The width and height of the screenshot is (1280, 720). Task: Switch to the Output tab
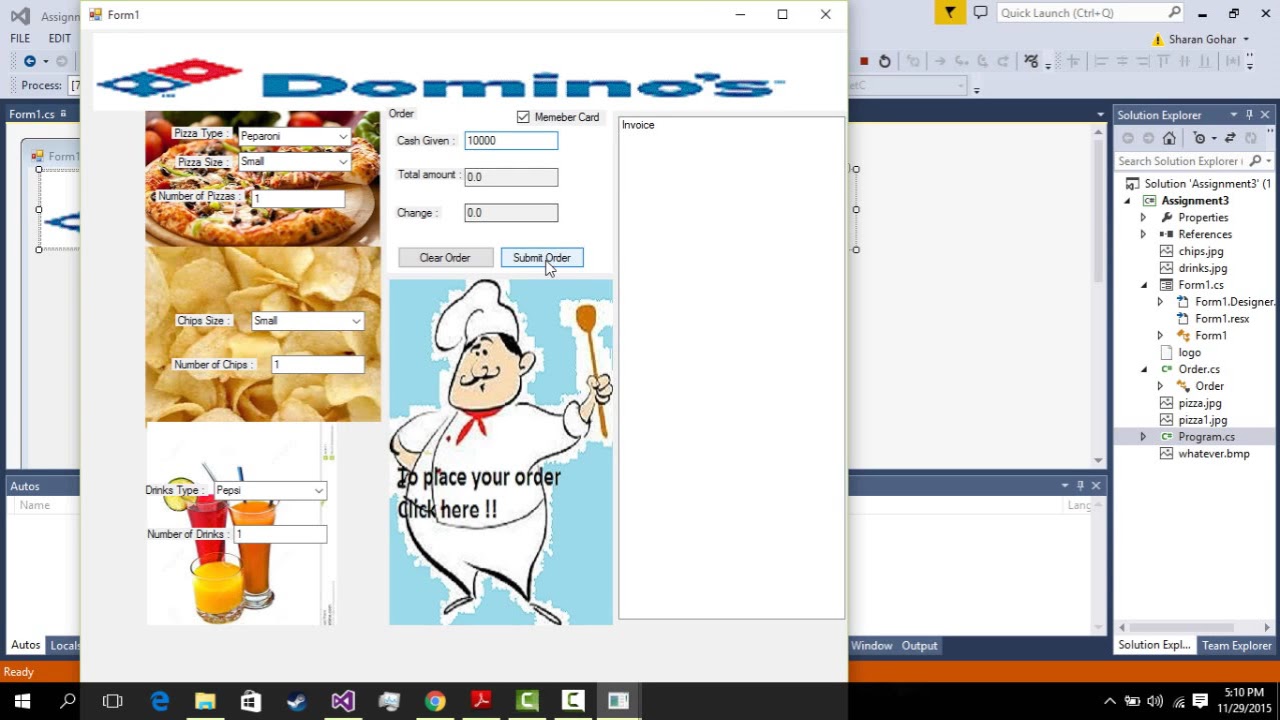919,646
